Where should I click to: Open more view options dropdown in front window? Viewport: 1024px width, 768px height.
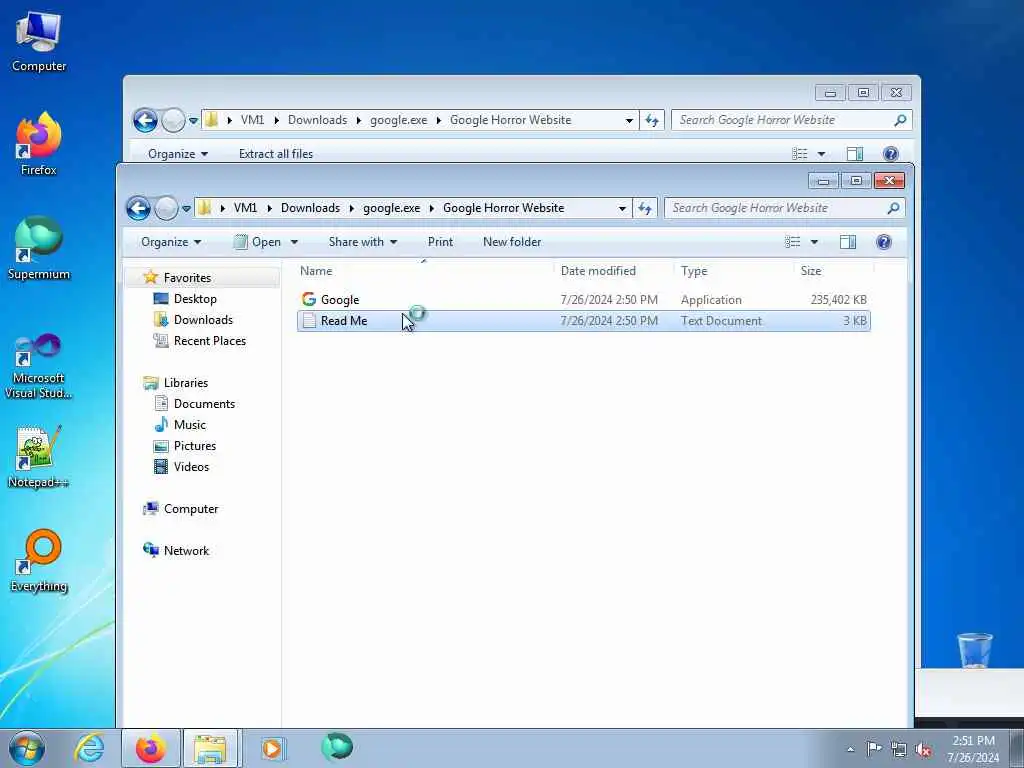pyautogui.click(x=814, y=242)
